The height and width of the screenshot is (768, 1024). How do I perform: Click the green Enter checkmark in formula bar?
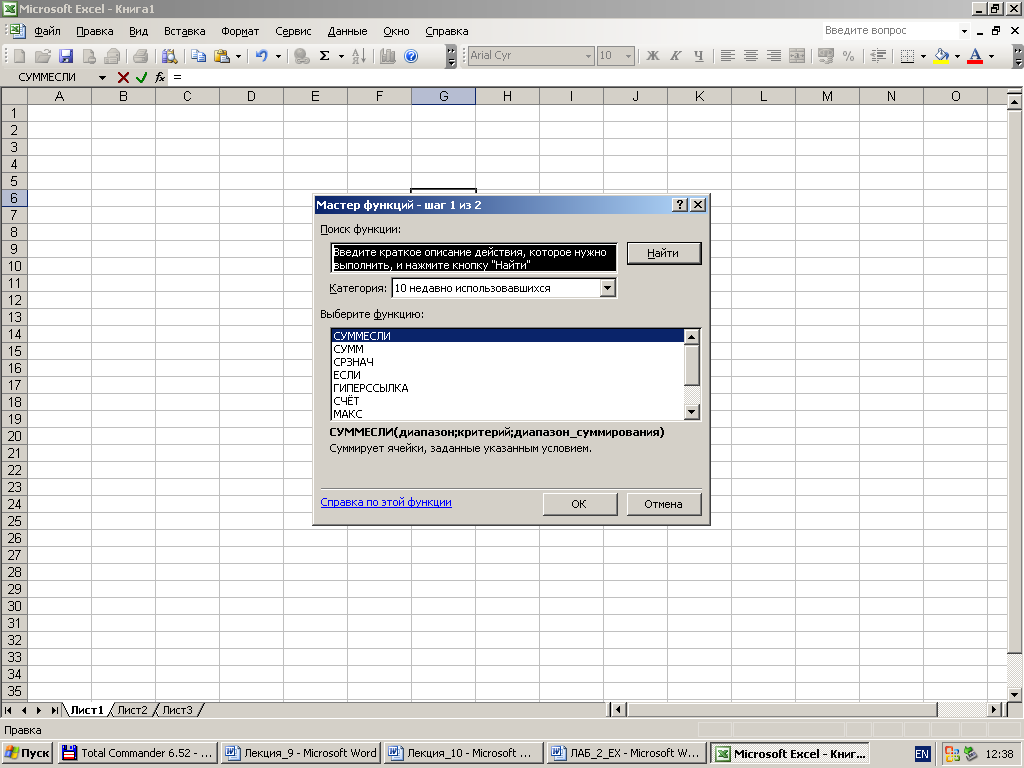click(x=142, y=77)
